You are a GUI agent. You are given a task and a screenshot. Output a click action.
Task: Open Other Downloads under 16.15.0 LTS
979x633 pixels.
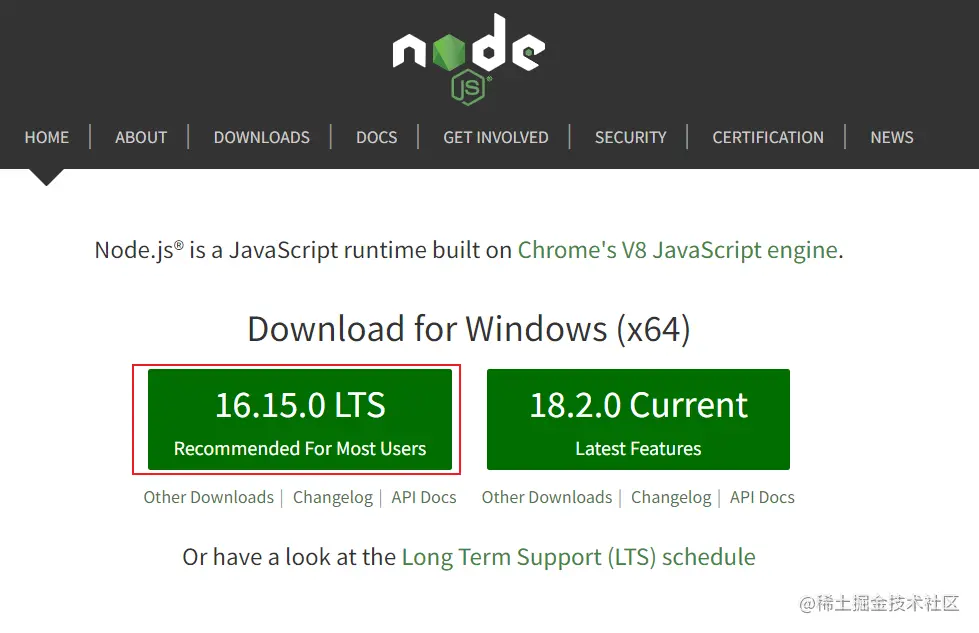[209, 498]
